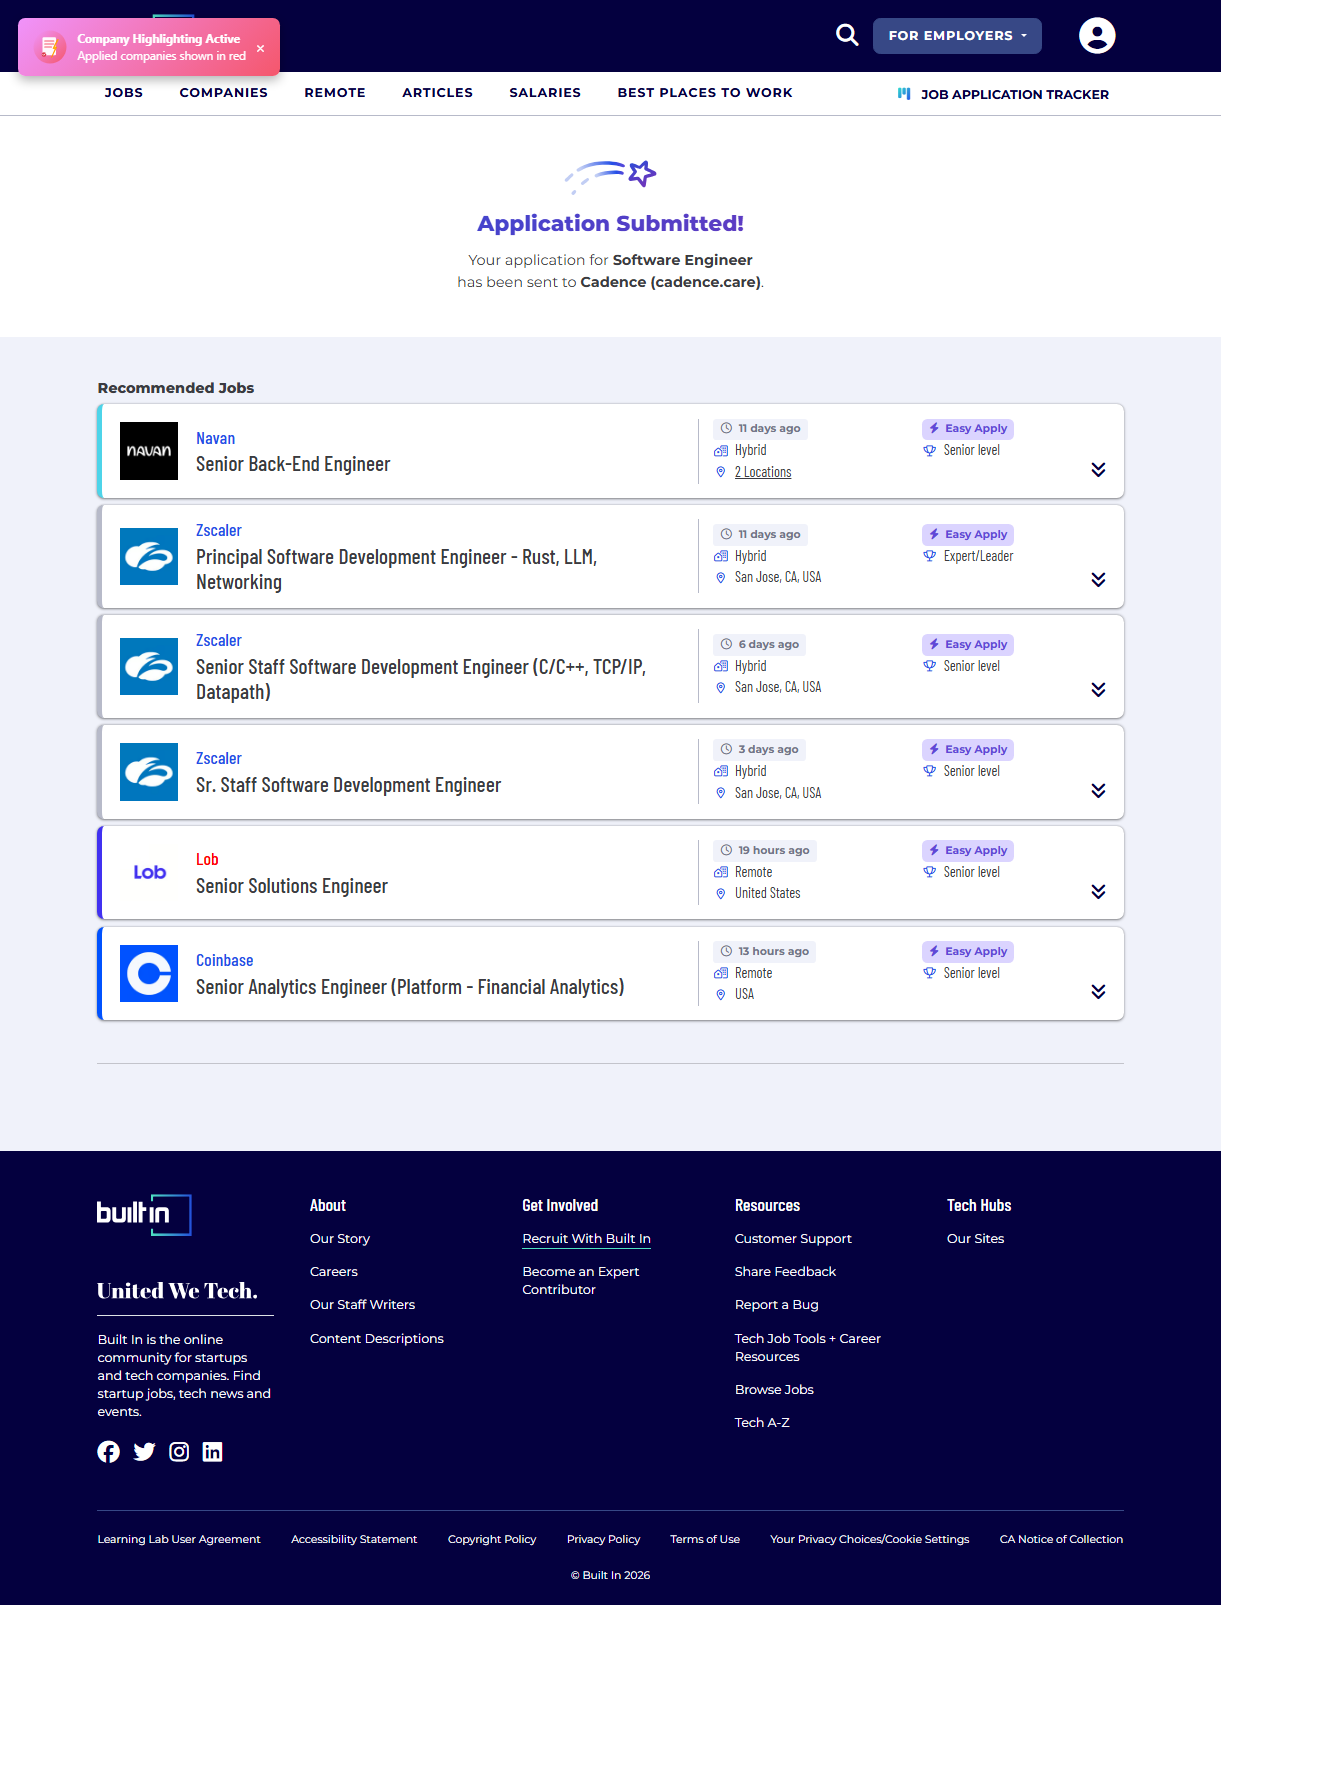The width and height of the screenshot is (1340, 1783).
Task: Open the Sr. Staff Software Development Engineer job
Action: pyautogui.click(x=348, y=786)
